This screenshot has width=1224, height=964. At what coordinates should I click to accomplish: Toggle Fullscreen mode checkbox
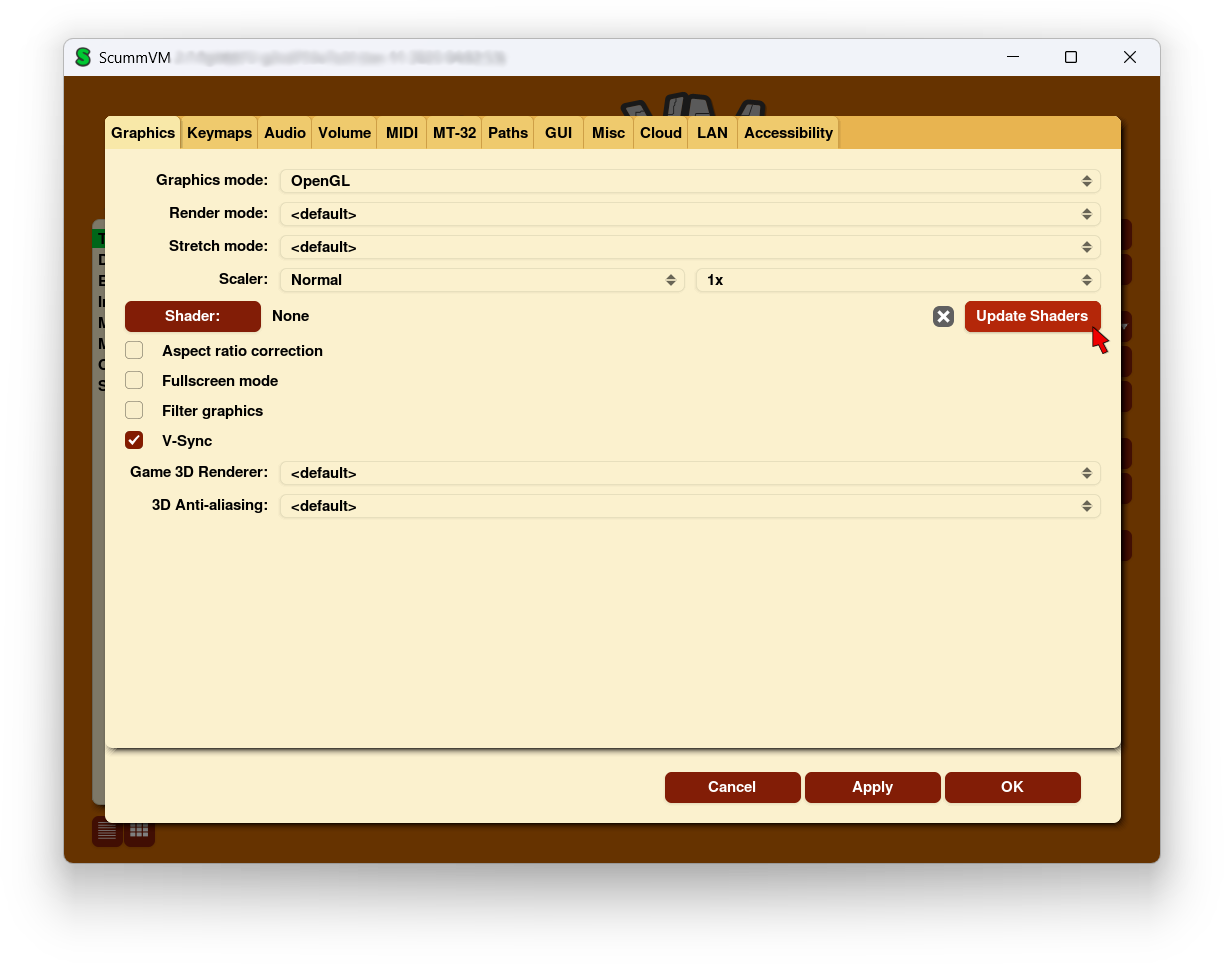[134, 381]
